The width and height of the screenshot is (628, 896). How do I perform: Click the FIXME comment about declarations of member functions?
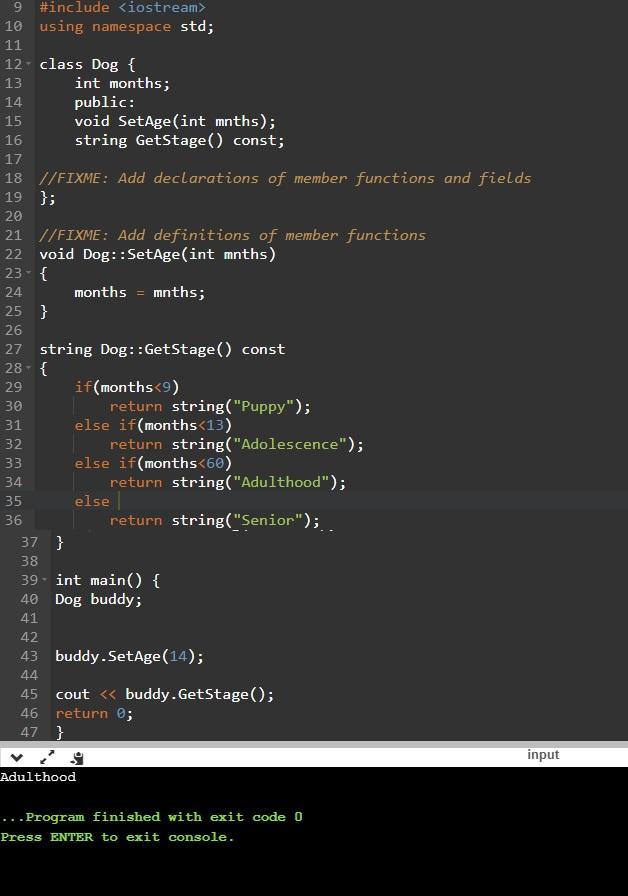click(x=285, y=178)
